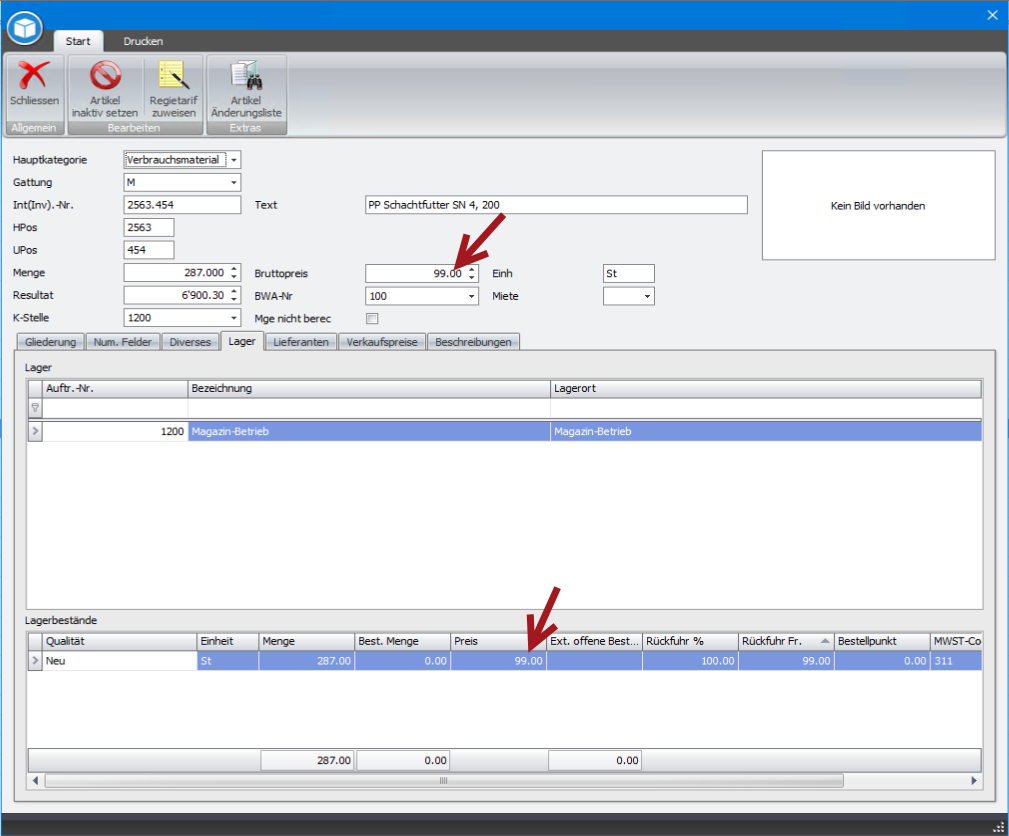This screenshot has height=836, width=1009.
Task: Click the Neu quality cell
Action: pos(120,661)
